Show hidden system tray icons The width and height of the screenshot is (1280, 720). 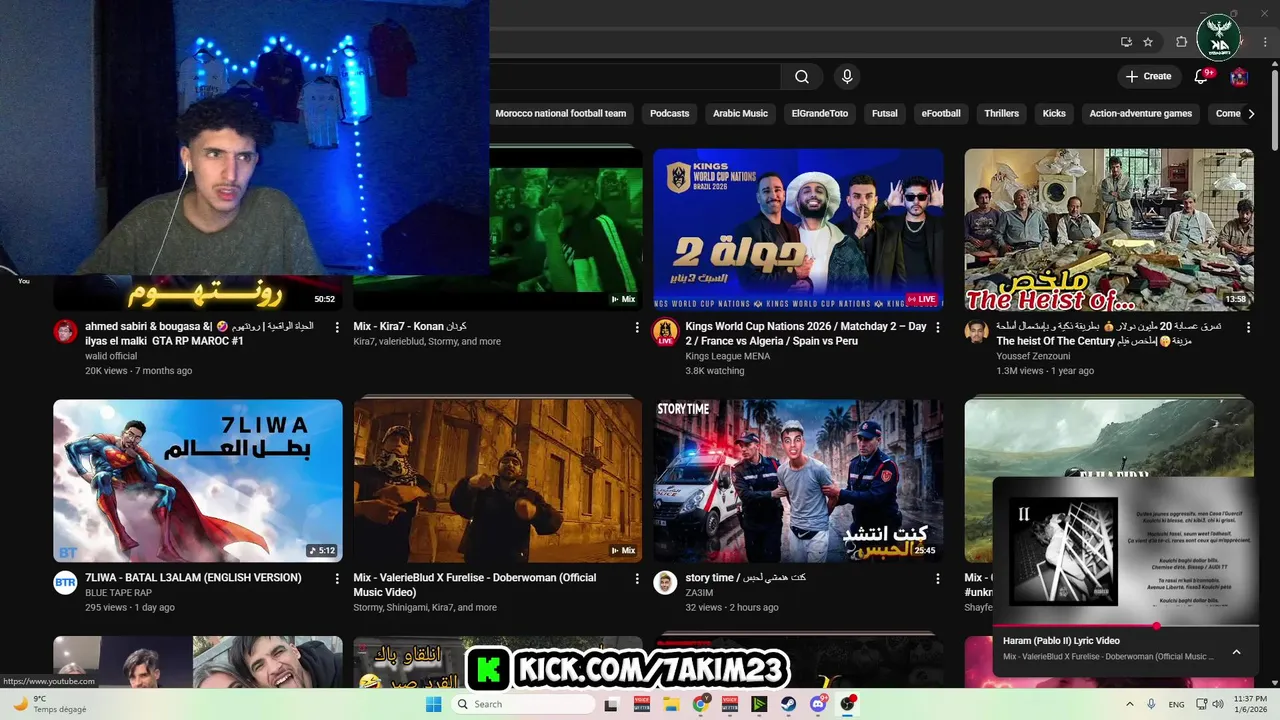[x=1130, y=704]
